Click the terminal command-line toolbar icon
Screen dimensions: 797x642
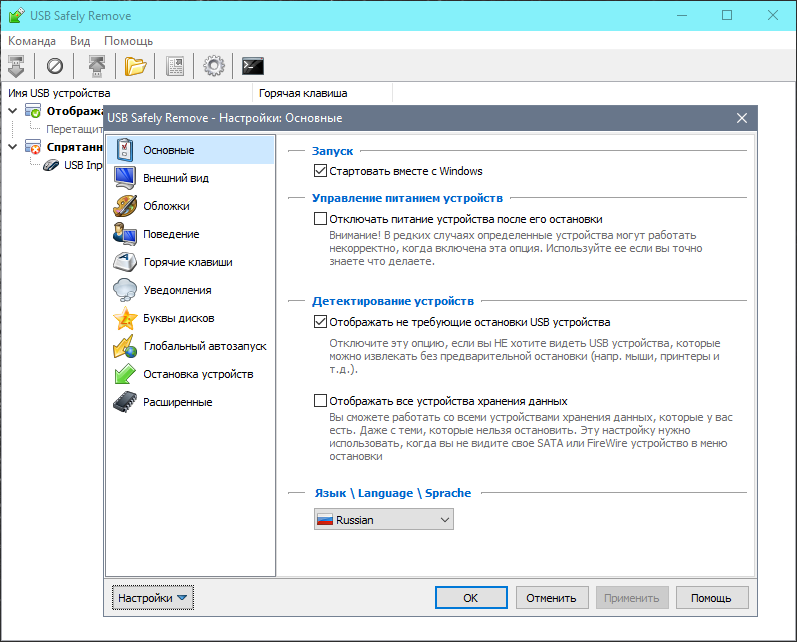(253, 66)
